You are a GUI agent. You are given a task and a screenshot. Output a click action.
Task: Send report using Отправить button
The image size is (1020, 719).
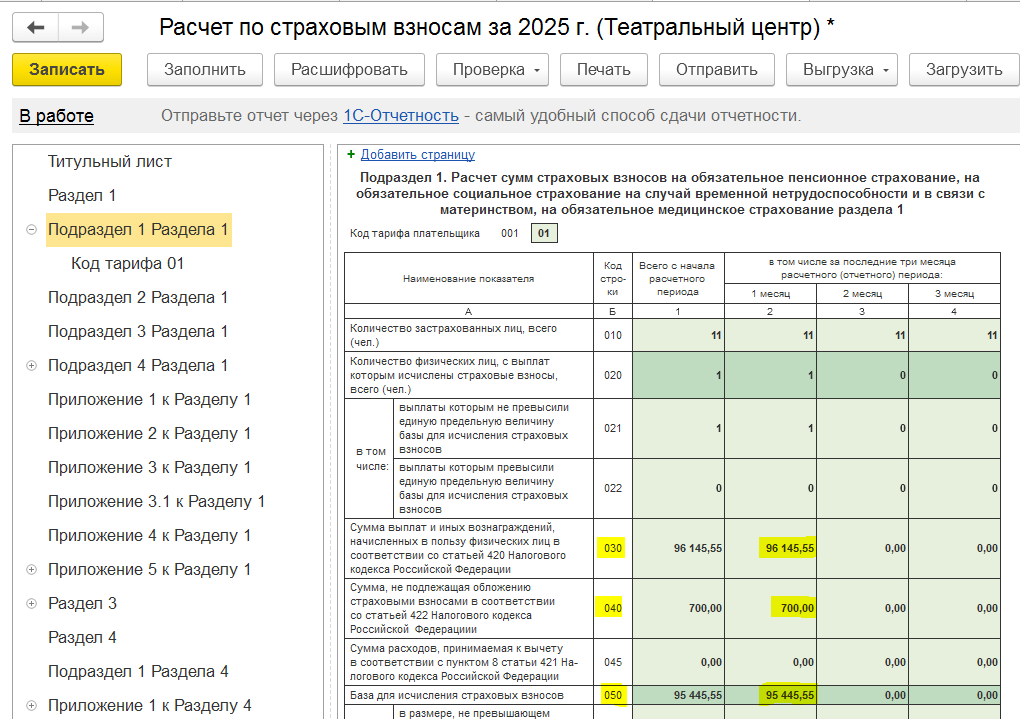716,70
